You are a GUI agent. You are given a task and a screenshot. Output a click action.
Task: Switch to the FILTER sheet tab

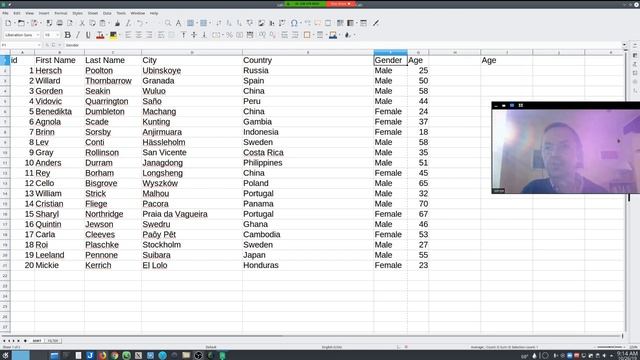[x=53, y=341]
